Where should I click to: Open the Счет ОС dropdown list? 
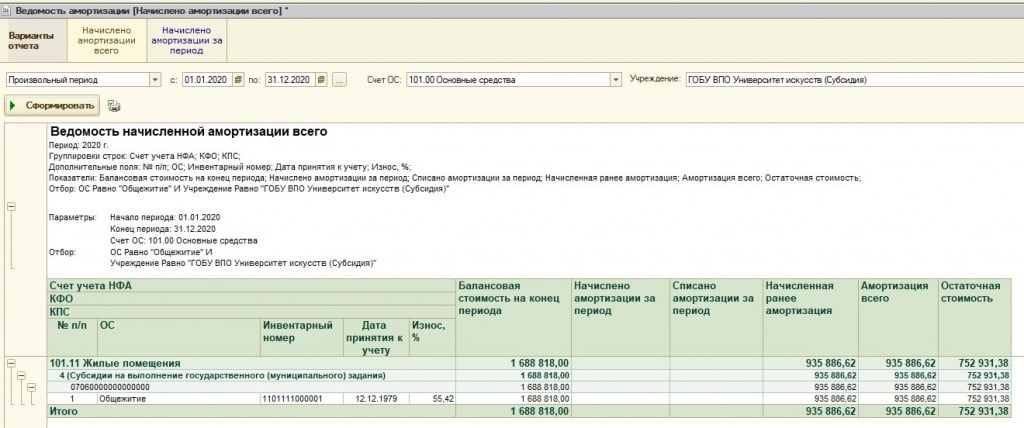[x=612, y=80]
